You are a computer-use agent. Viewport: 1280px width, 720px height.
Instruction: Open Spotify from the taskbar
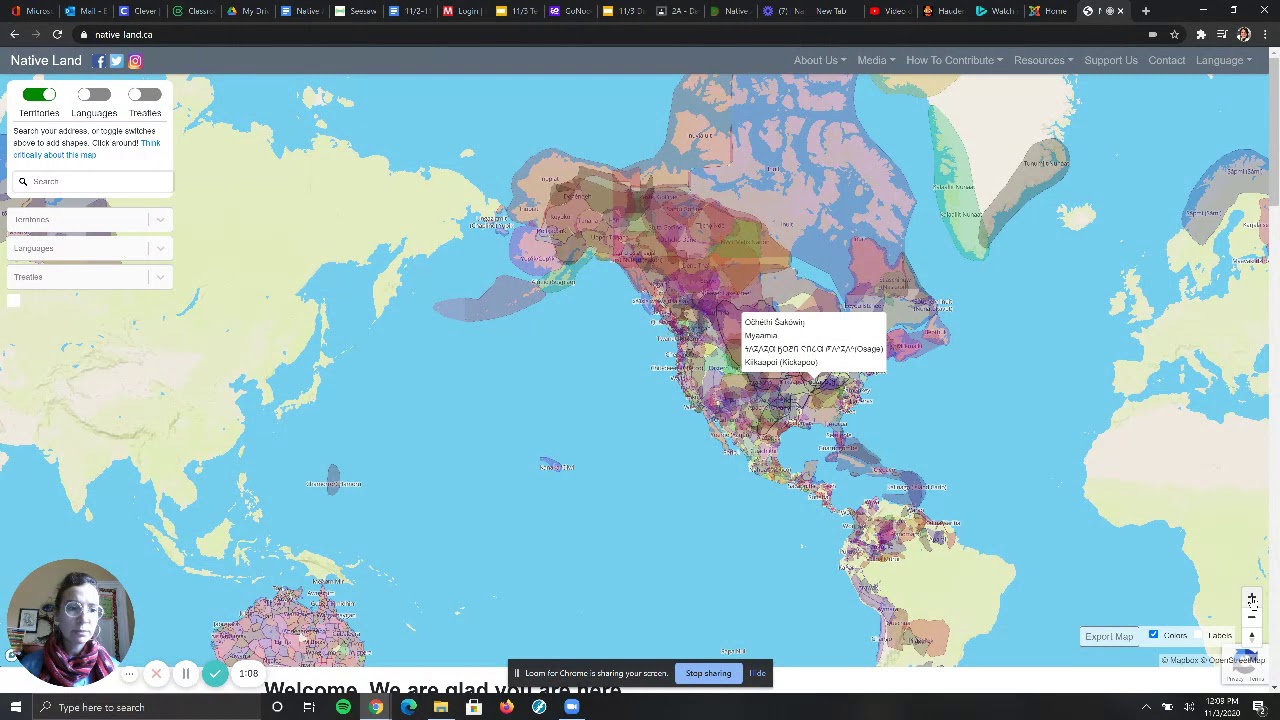tap(343, 707)
